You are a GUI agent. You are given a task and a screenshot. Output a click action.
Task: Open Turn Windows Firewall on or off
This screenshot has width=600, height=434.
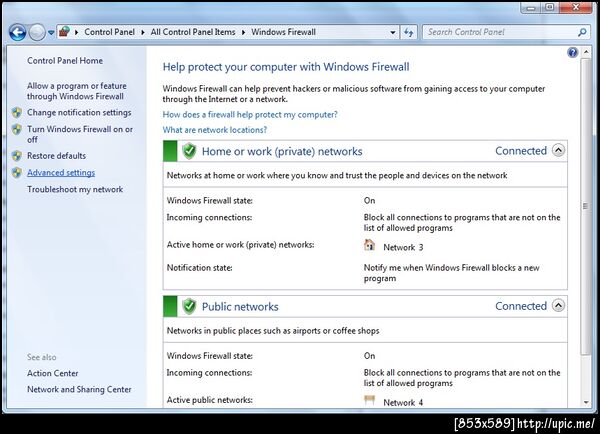pyautogui.click(x=80, y=134)
